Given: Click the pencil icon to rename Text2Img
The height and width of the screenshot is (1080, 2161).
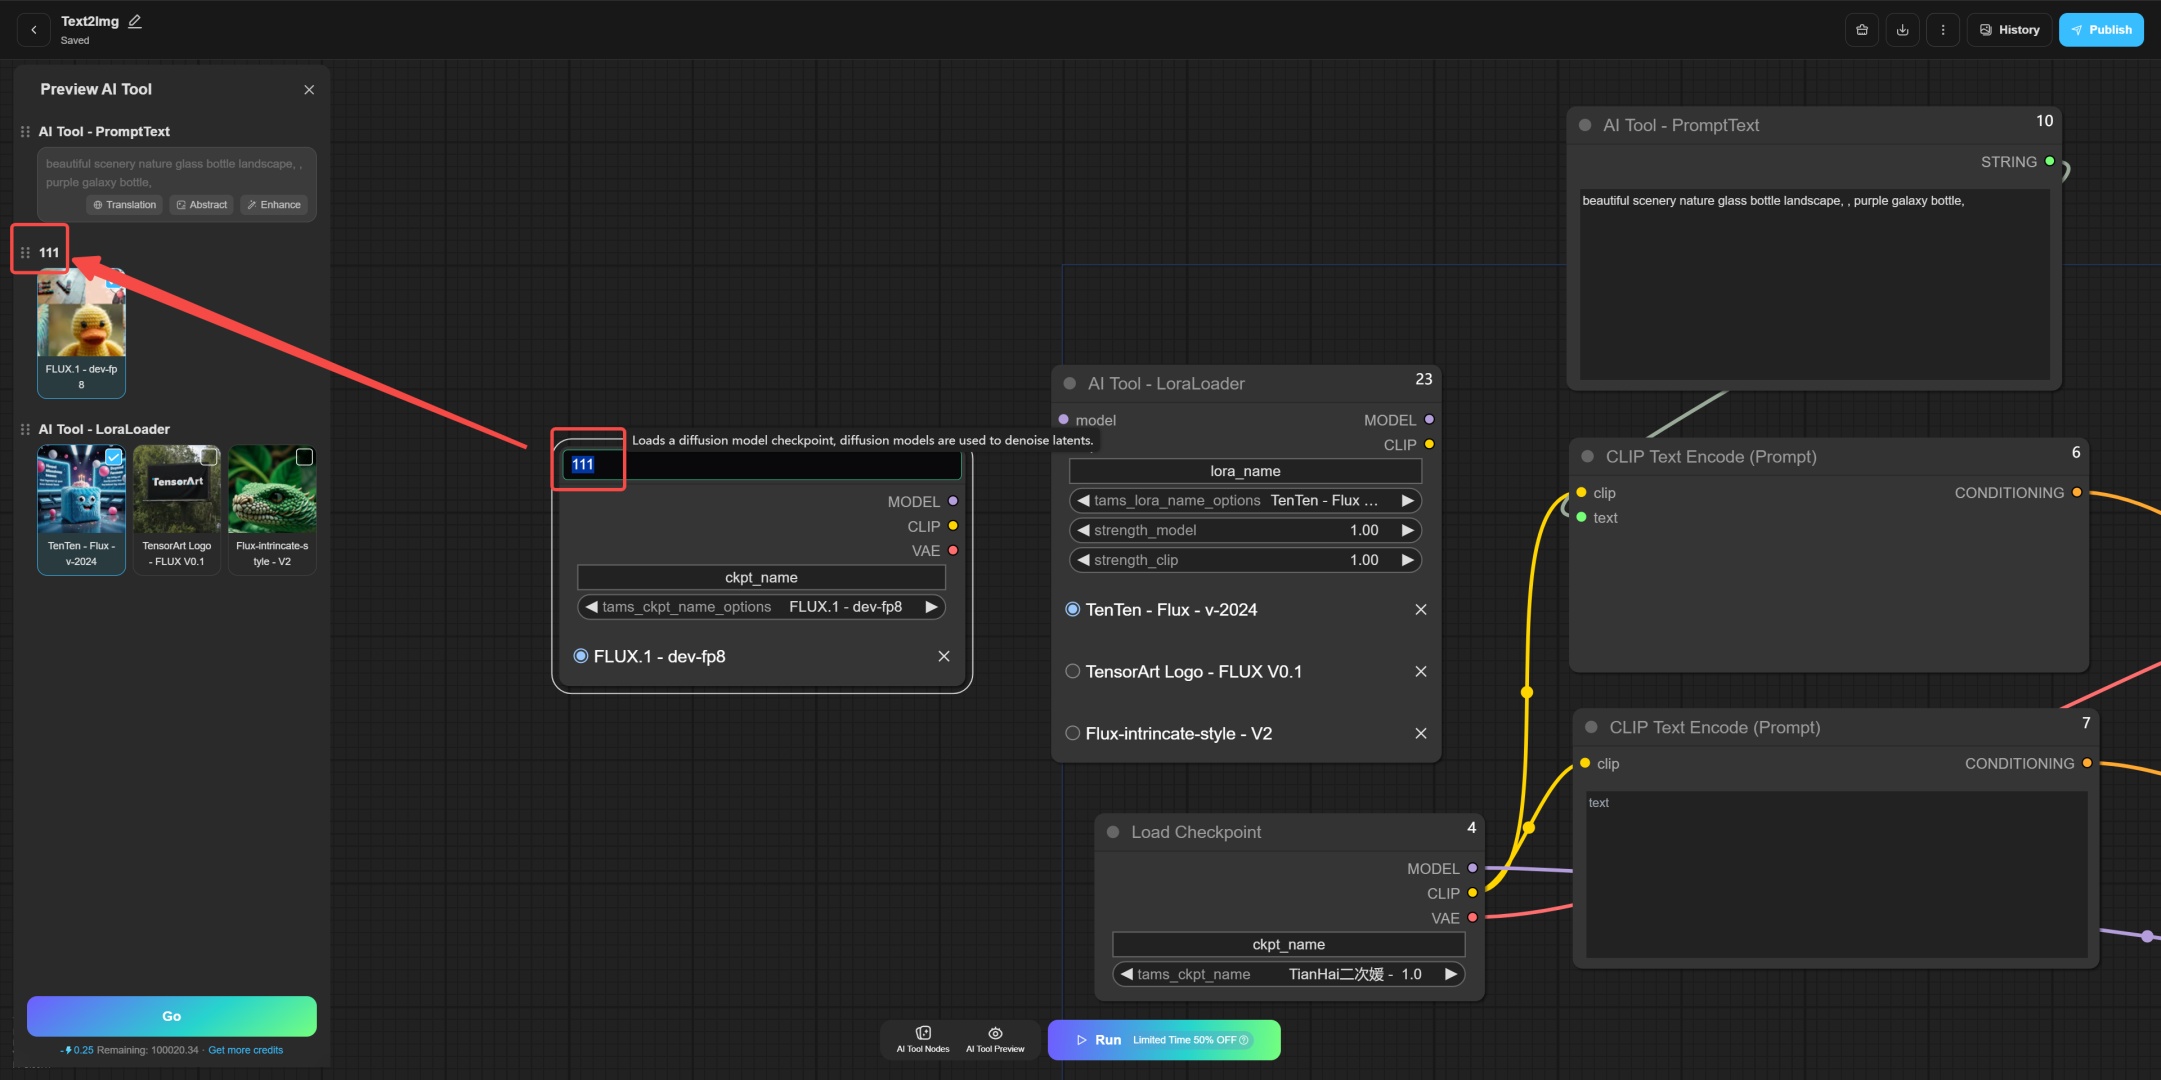Looking at the screenshot, I should click(x=135, y=21).
